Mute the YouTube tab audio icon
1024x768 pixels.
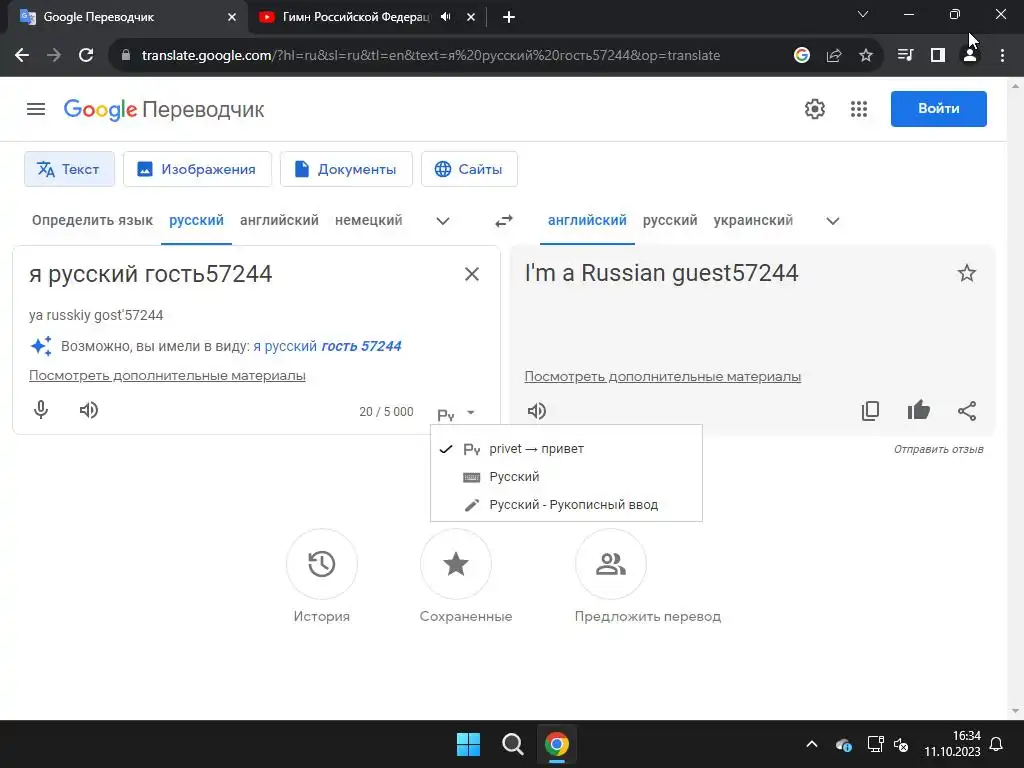(x=445, y=17)
